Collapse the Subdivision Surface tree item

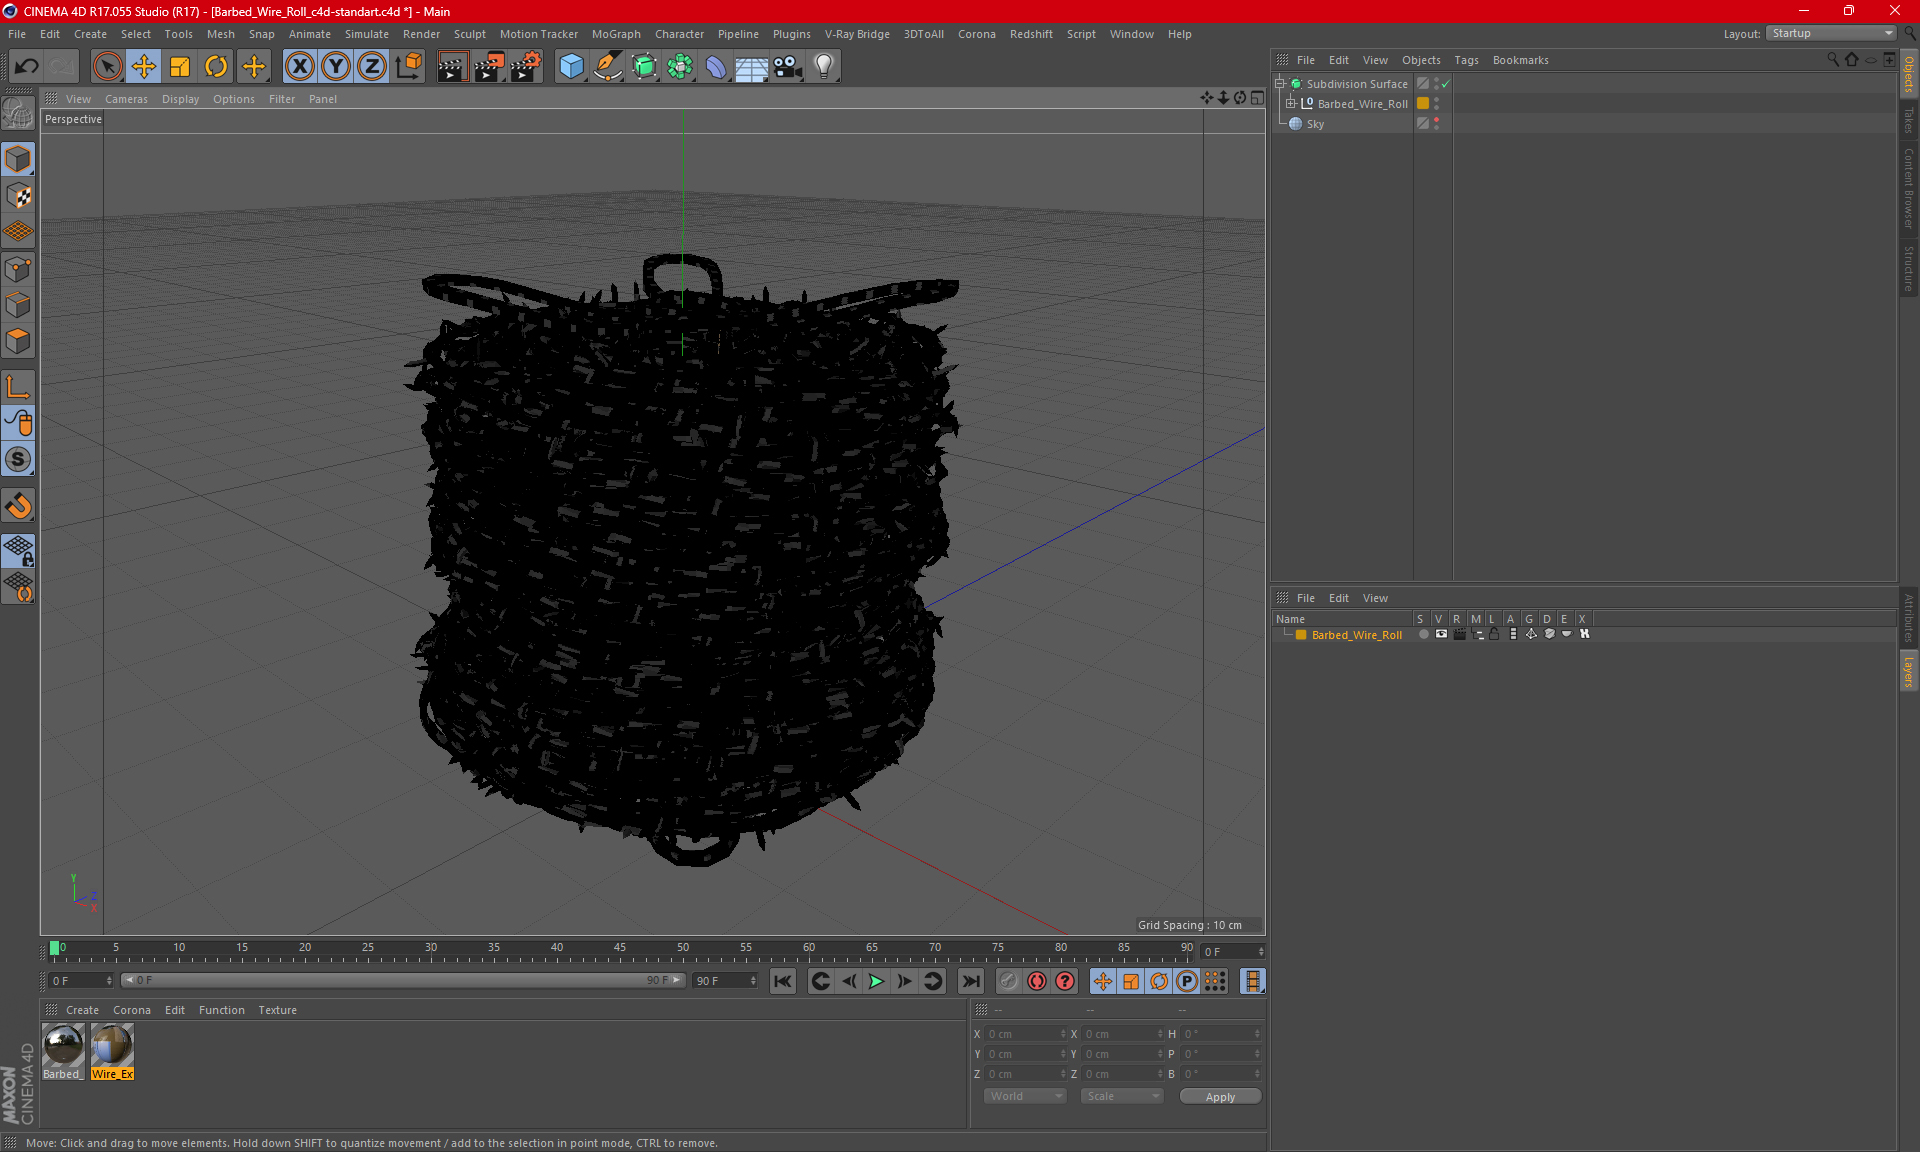click(x=1279, y=84)
